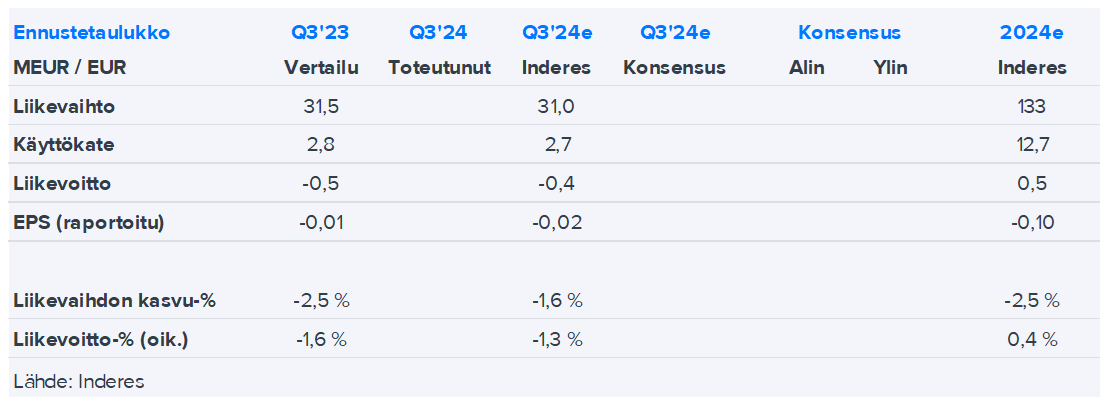
Task: Click the 2024e EPS value -0,10
Action: point(1031,223)
